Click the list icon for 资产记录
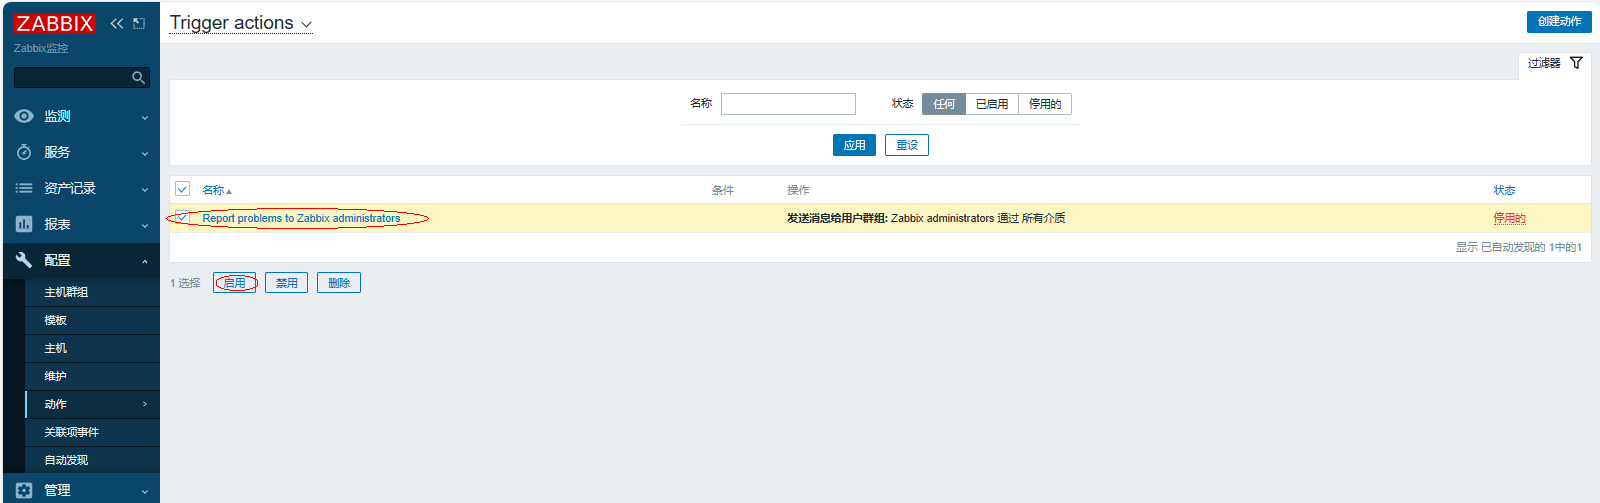Image resolution: width=1600 pixels, height=503 pixels. [x=24, y=188]
